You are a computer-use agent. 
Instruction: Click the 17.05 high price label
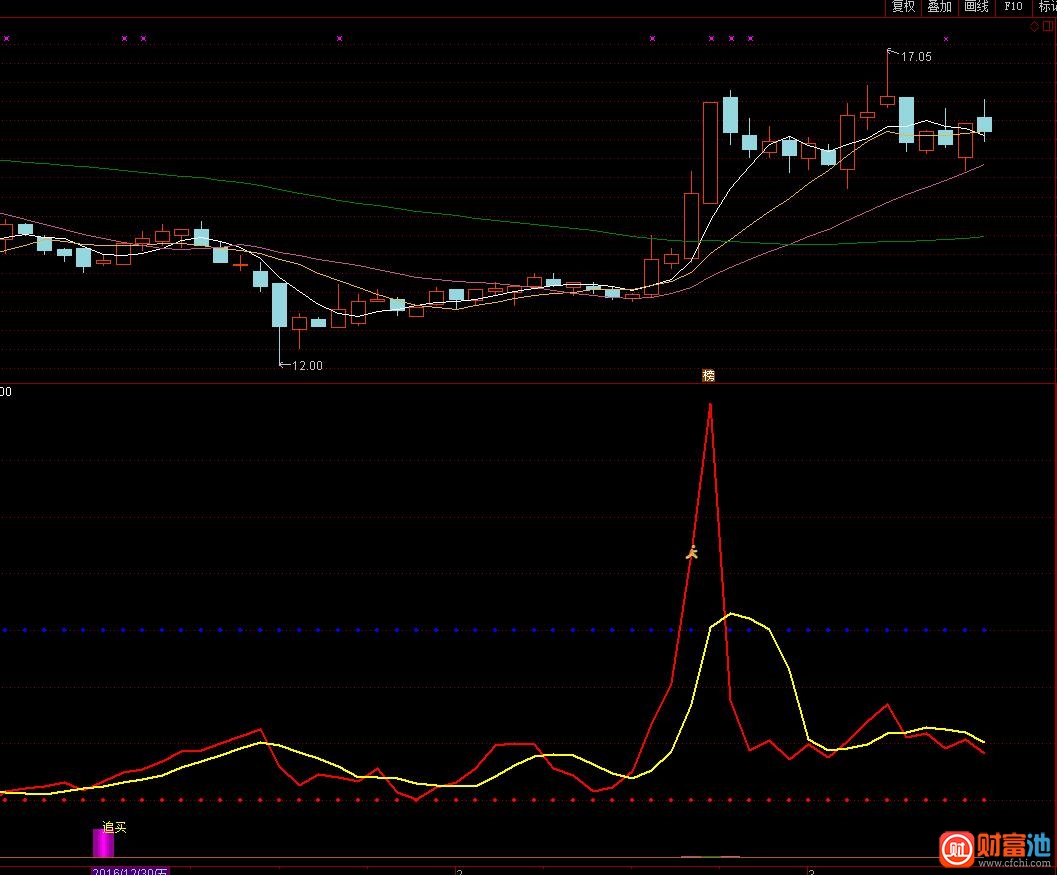(916, 57)
